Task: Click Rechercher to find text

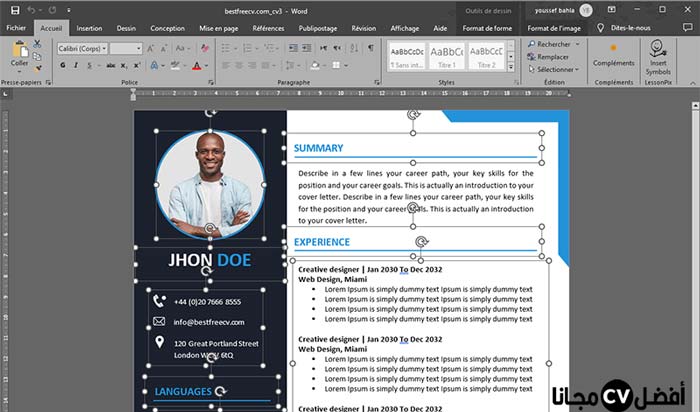Action: 549,44
